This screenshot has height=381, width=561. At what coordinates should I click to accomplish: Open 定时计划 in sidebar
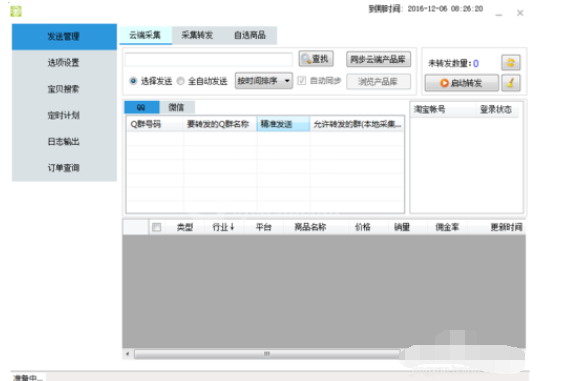pyautogui.click(x=64, y=115)
